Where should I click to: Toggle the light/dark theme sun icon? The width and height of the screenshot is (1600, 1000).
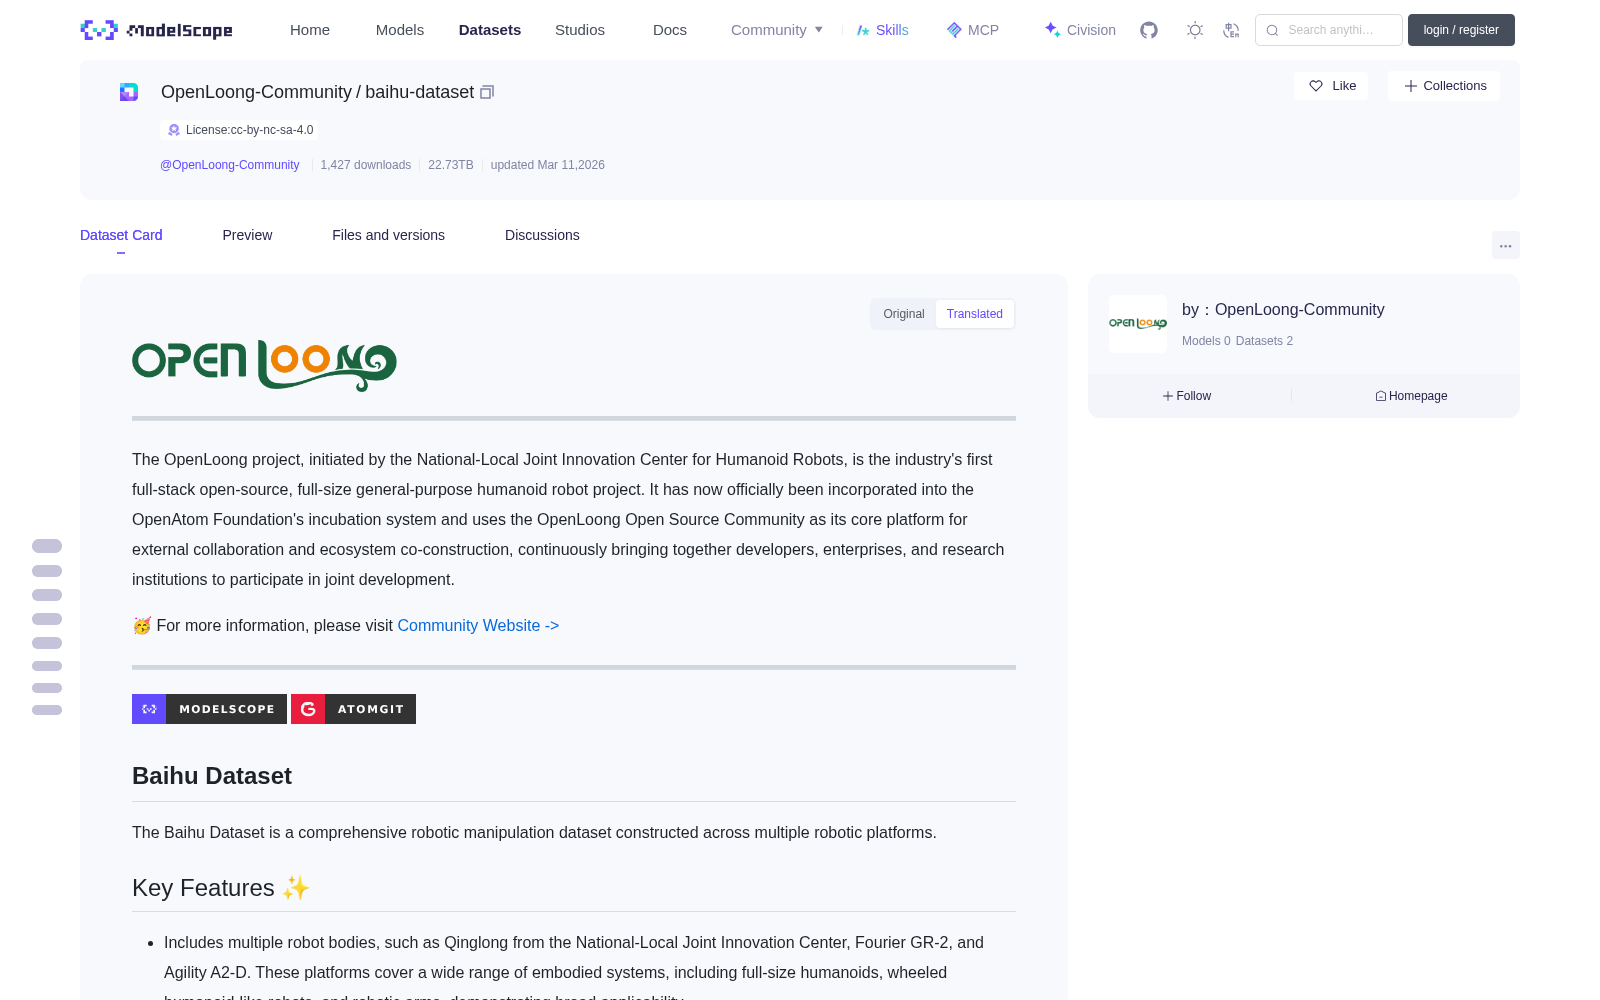(1195, 30)
